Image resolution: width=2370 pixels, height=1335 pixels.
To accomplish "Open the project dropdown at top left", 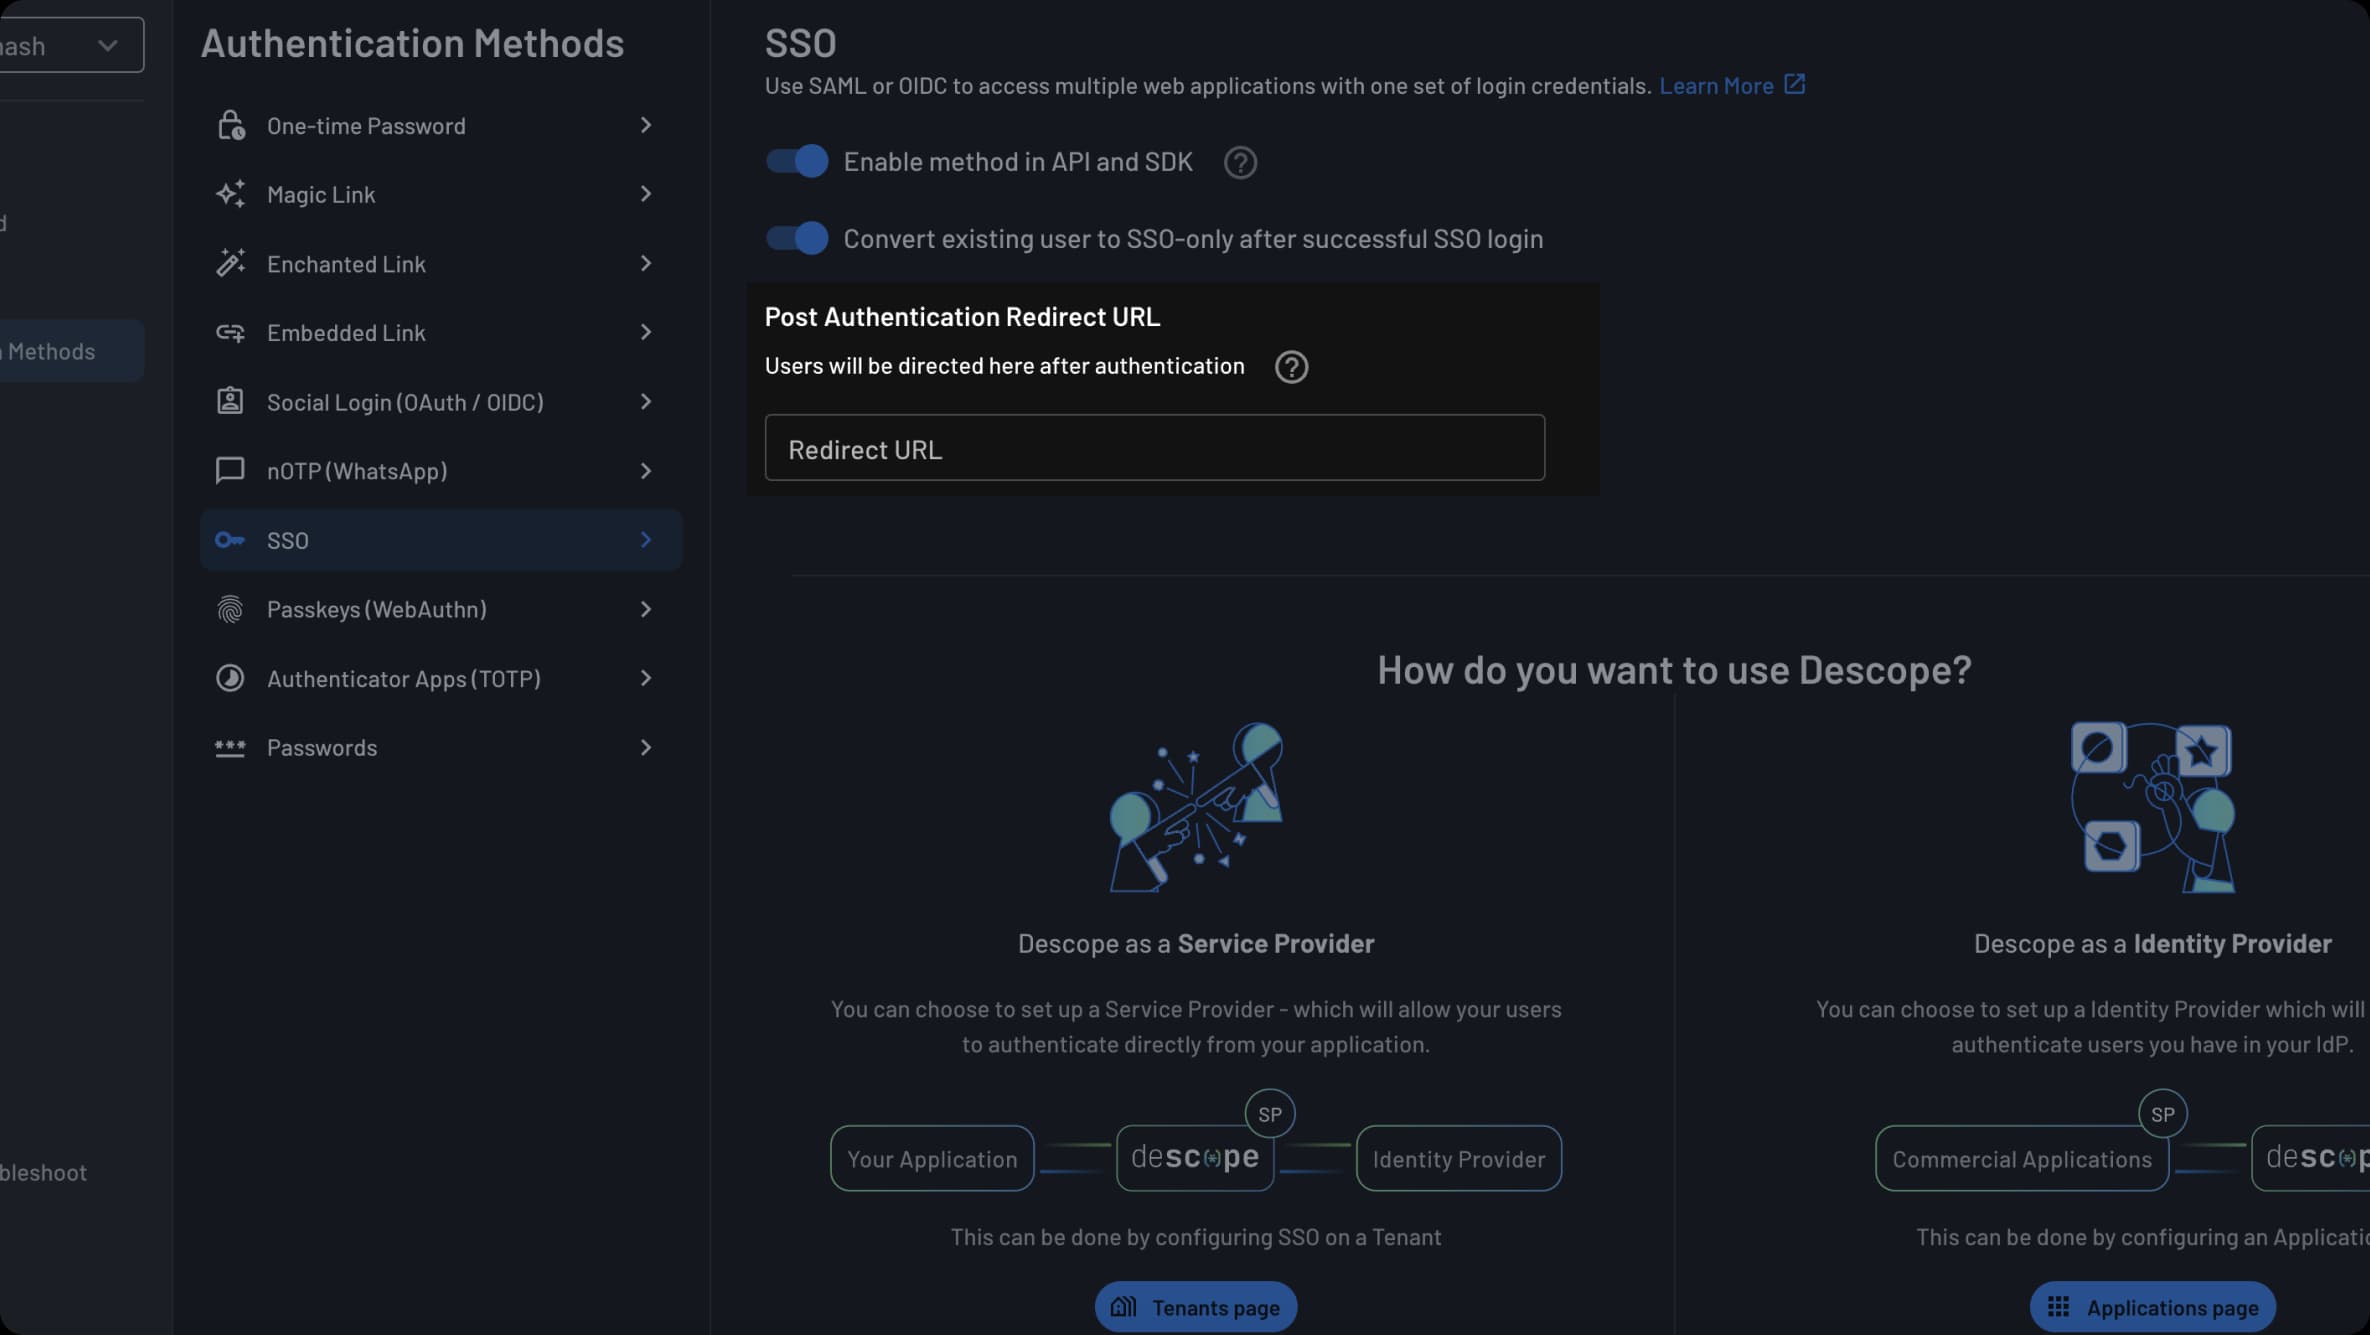I will click(x=70, y=45).
